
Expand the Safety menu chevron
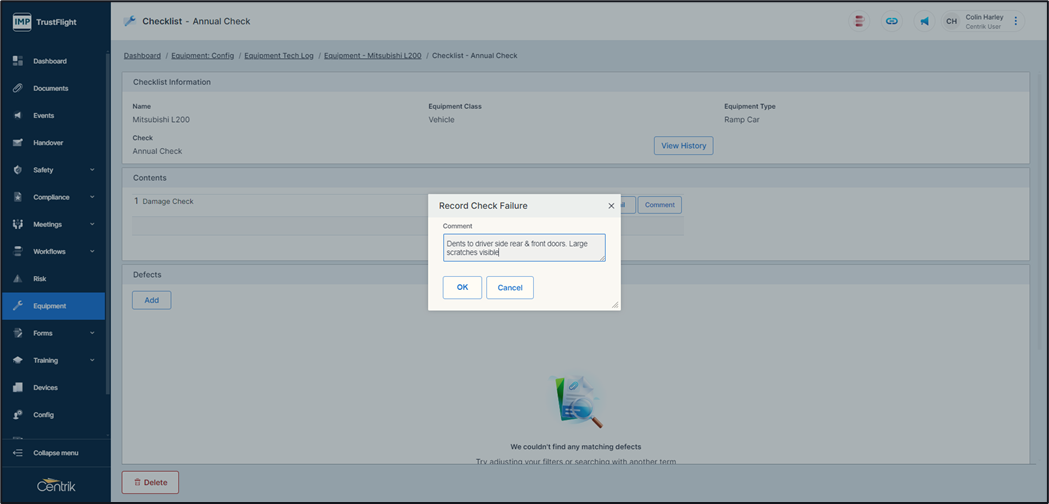pyautogui.click(x=92, y=170)
